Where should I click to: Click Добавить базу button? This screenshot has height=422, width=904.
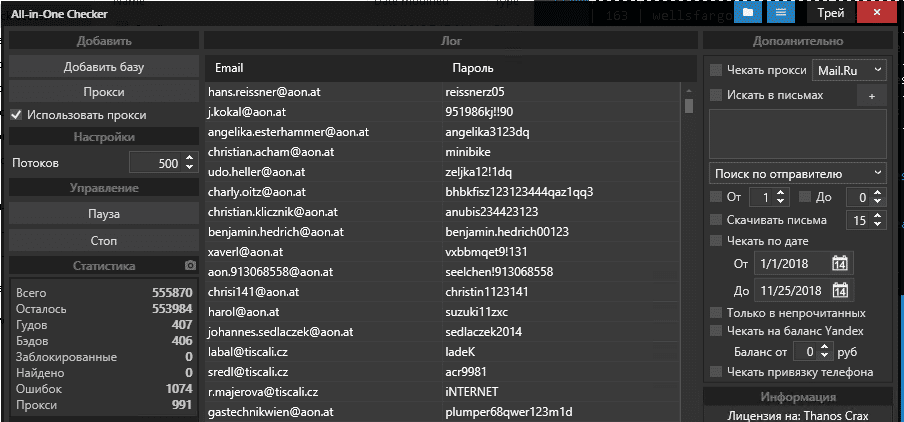(x=104, y=67)
